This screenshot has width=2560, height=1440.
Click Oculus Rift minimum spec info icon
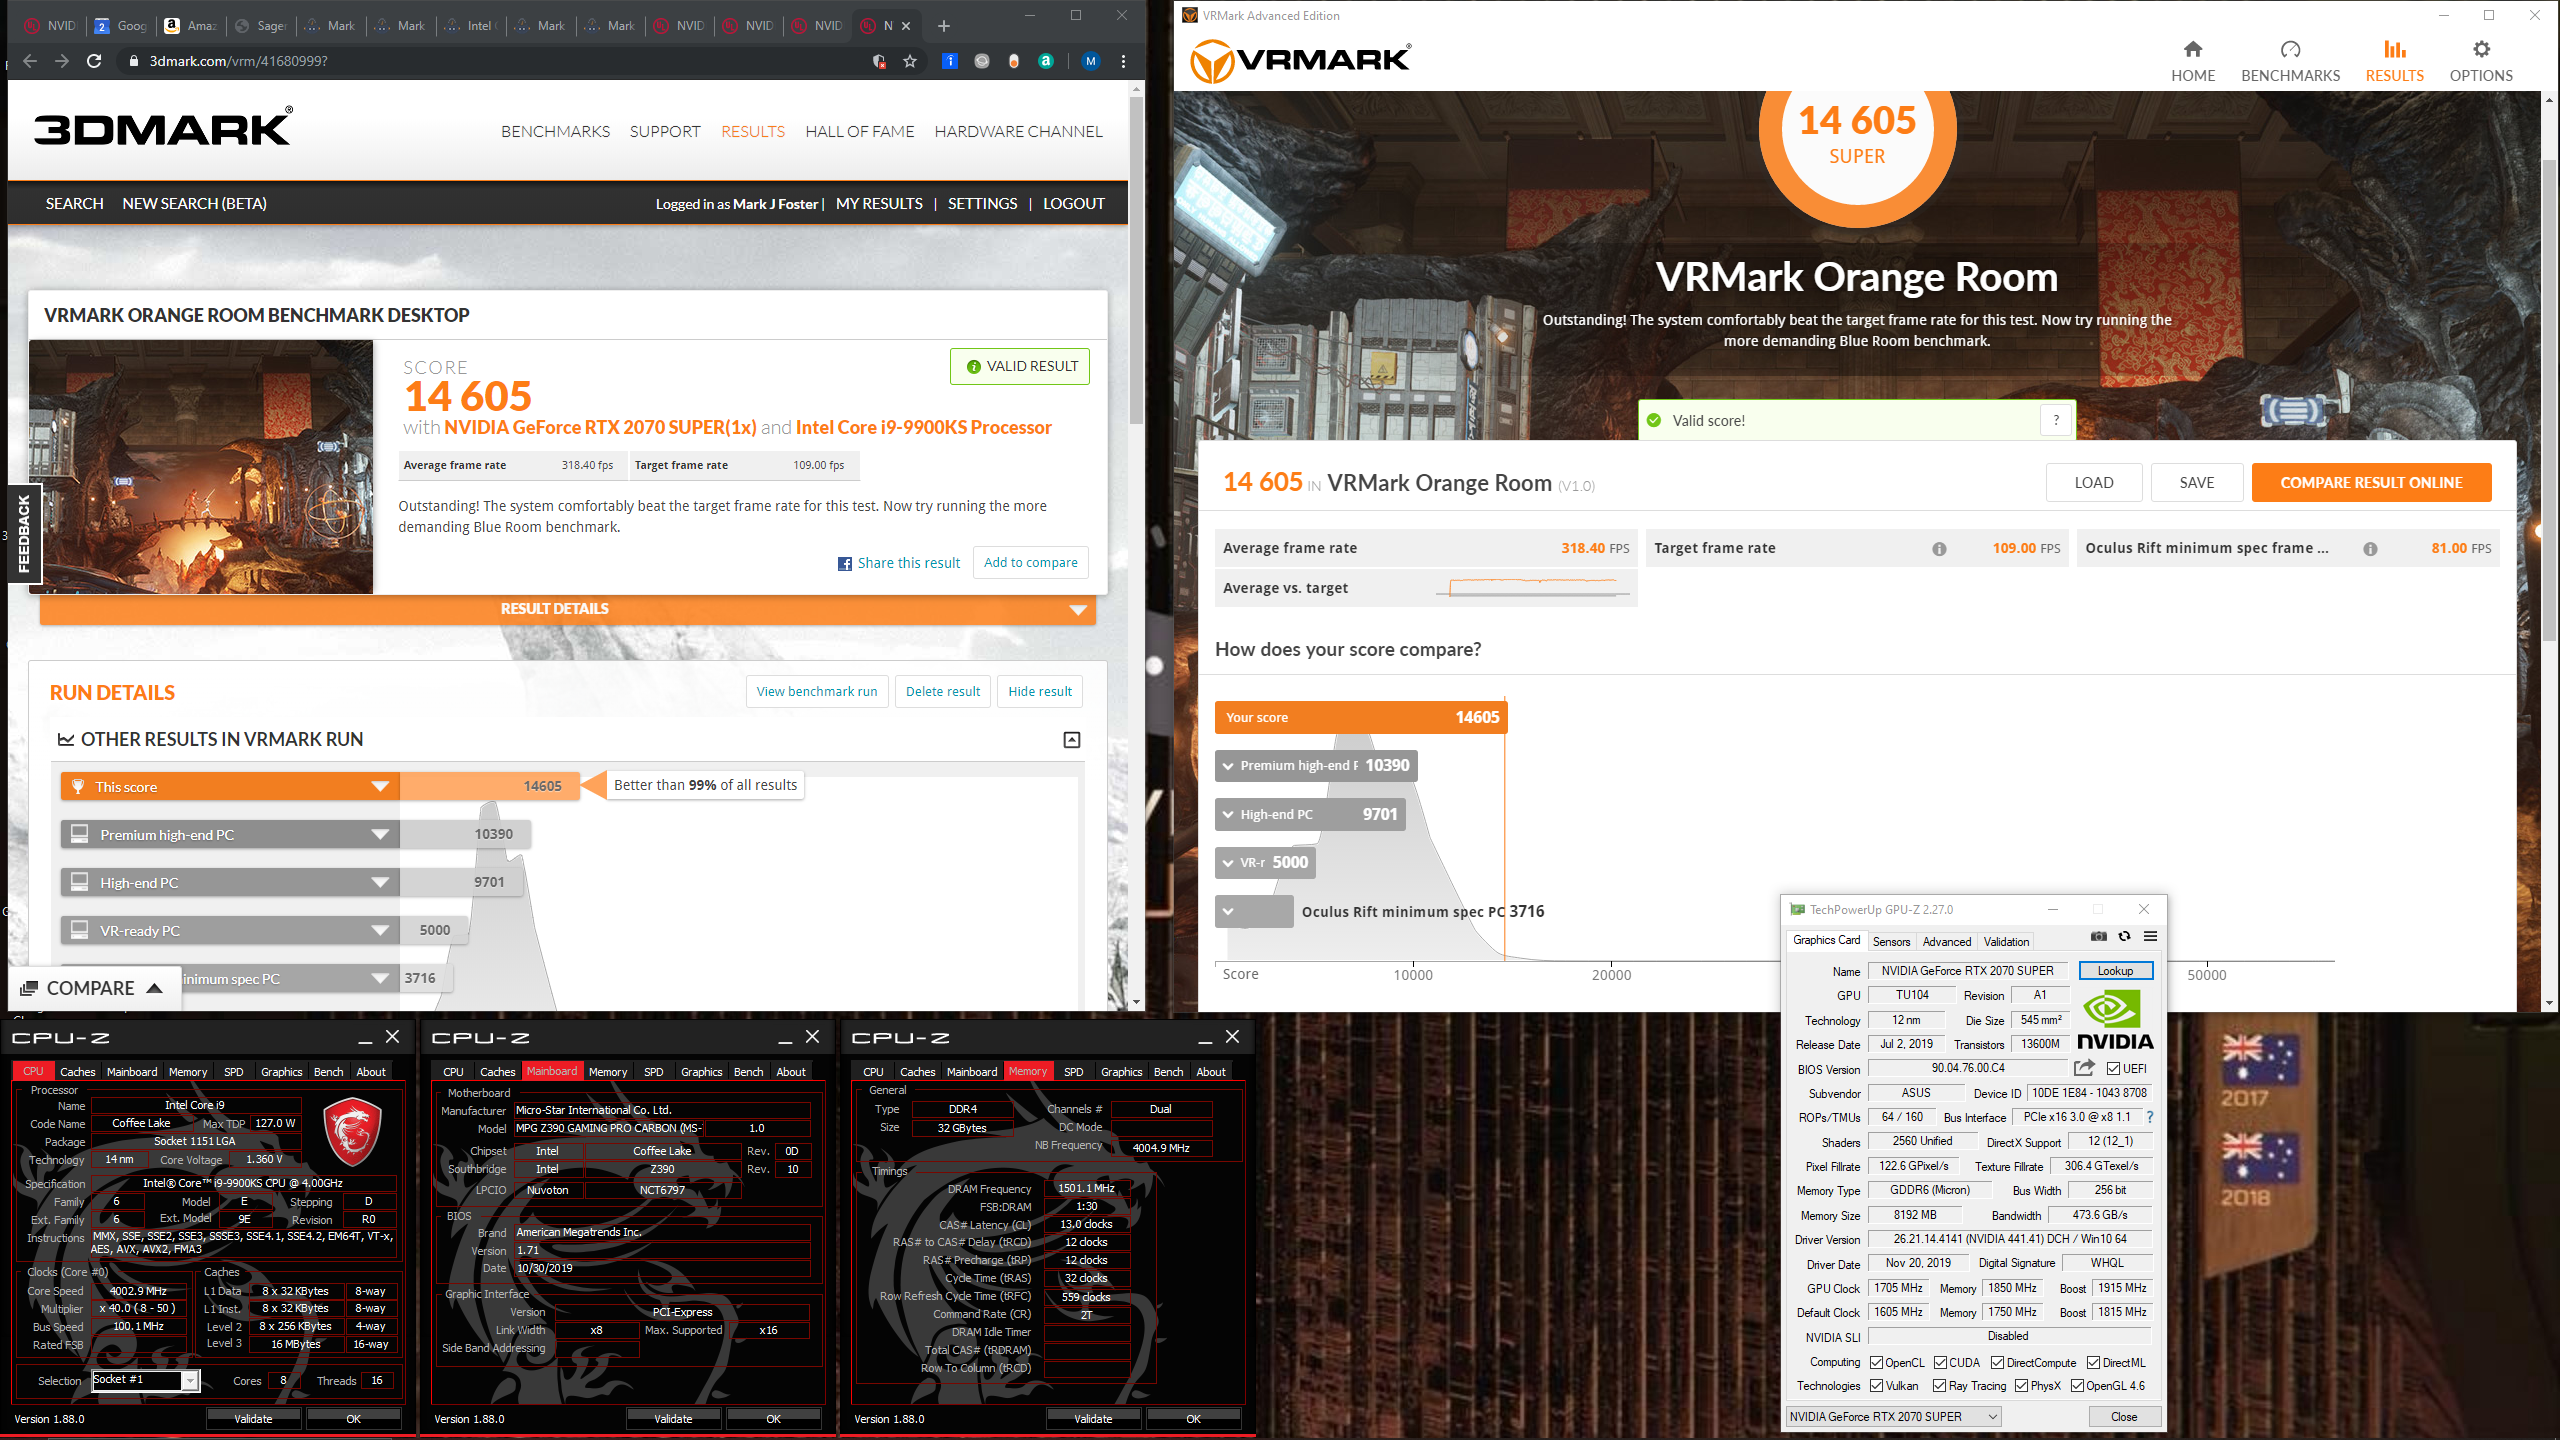(x=2370, y=549)
